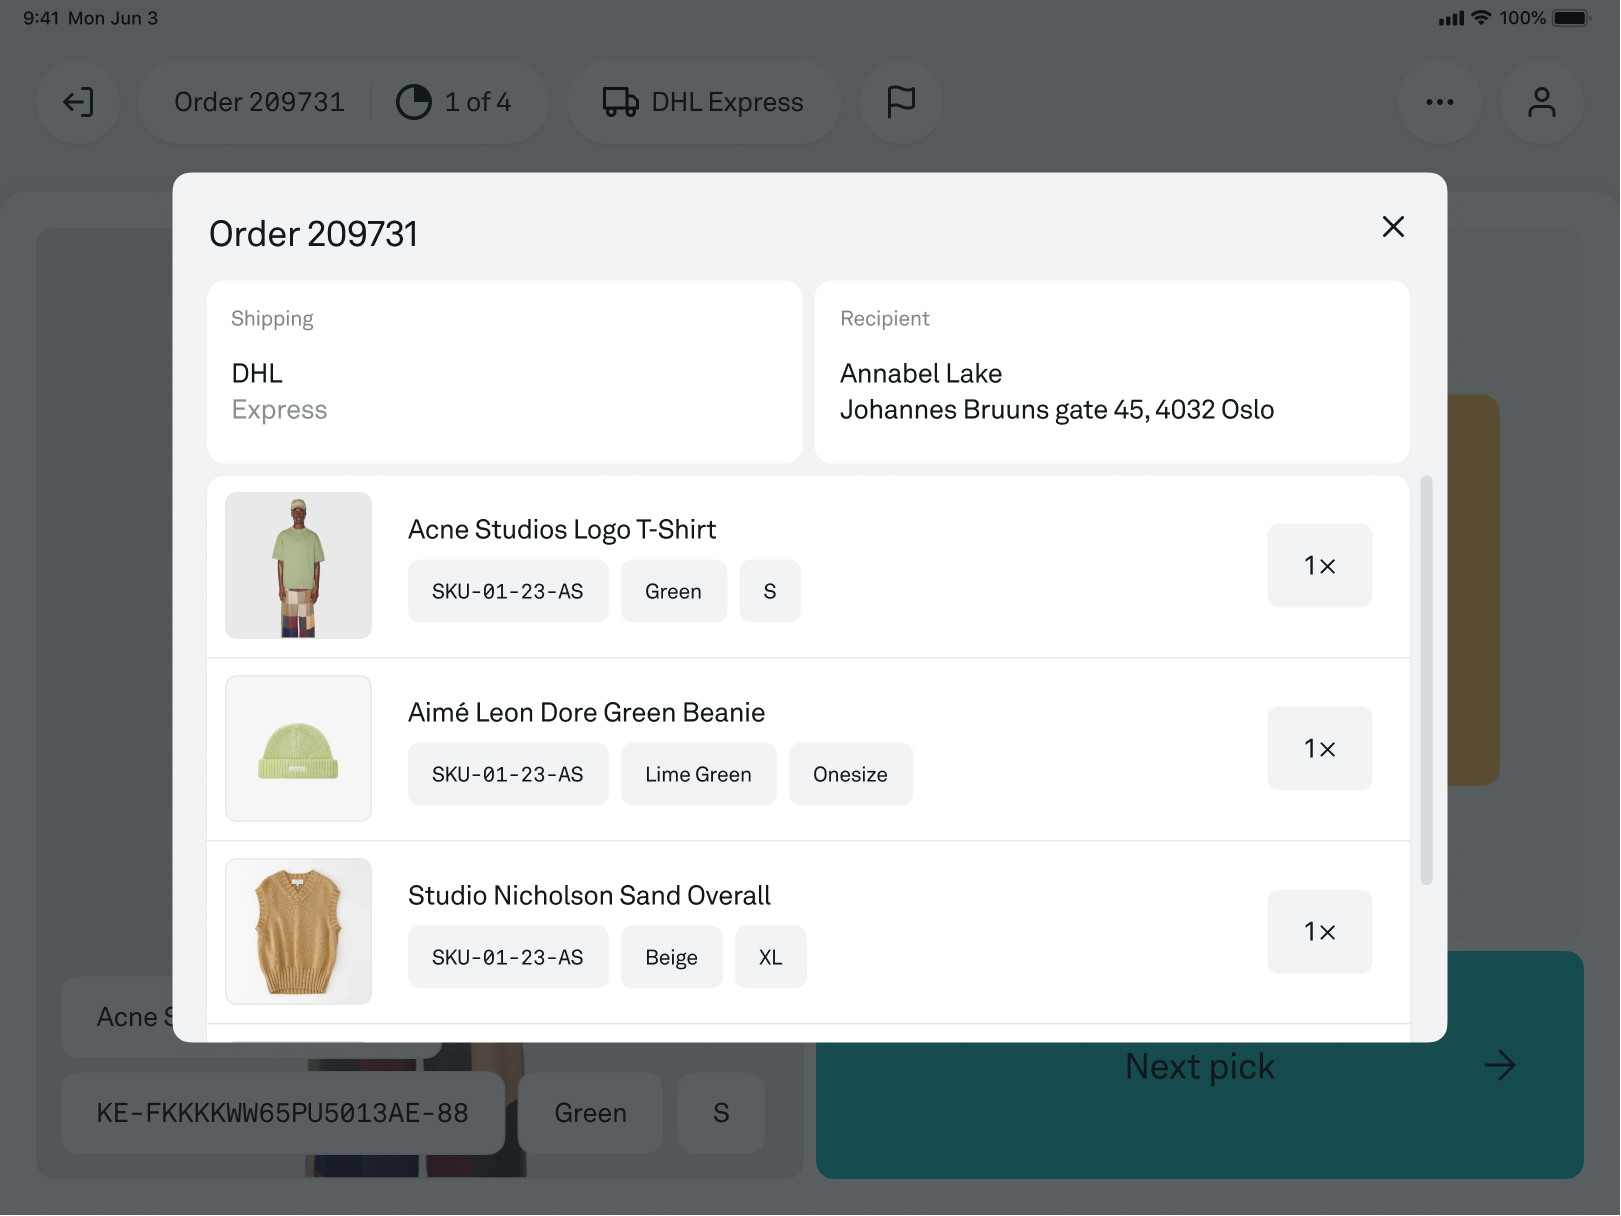
Task: Click the 1× quantity for Green Beanie
Action: 1320,748
